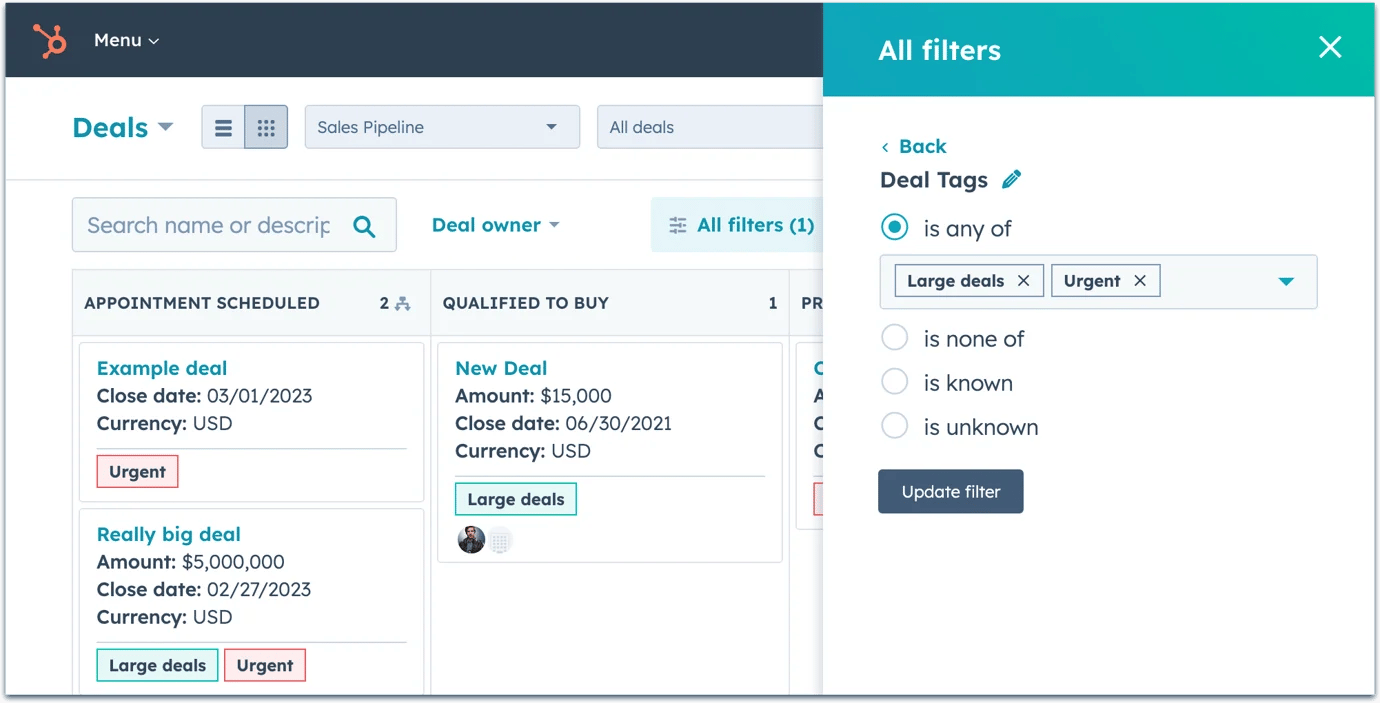Select the "is none of" radio option
The height and width of the screenshot is (703, 1380).
894,338
